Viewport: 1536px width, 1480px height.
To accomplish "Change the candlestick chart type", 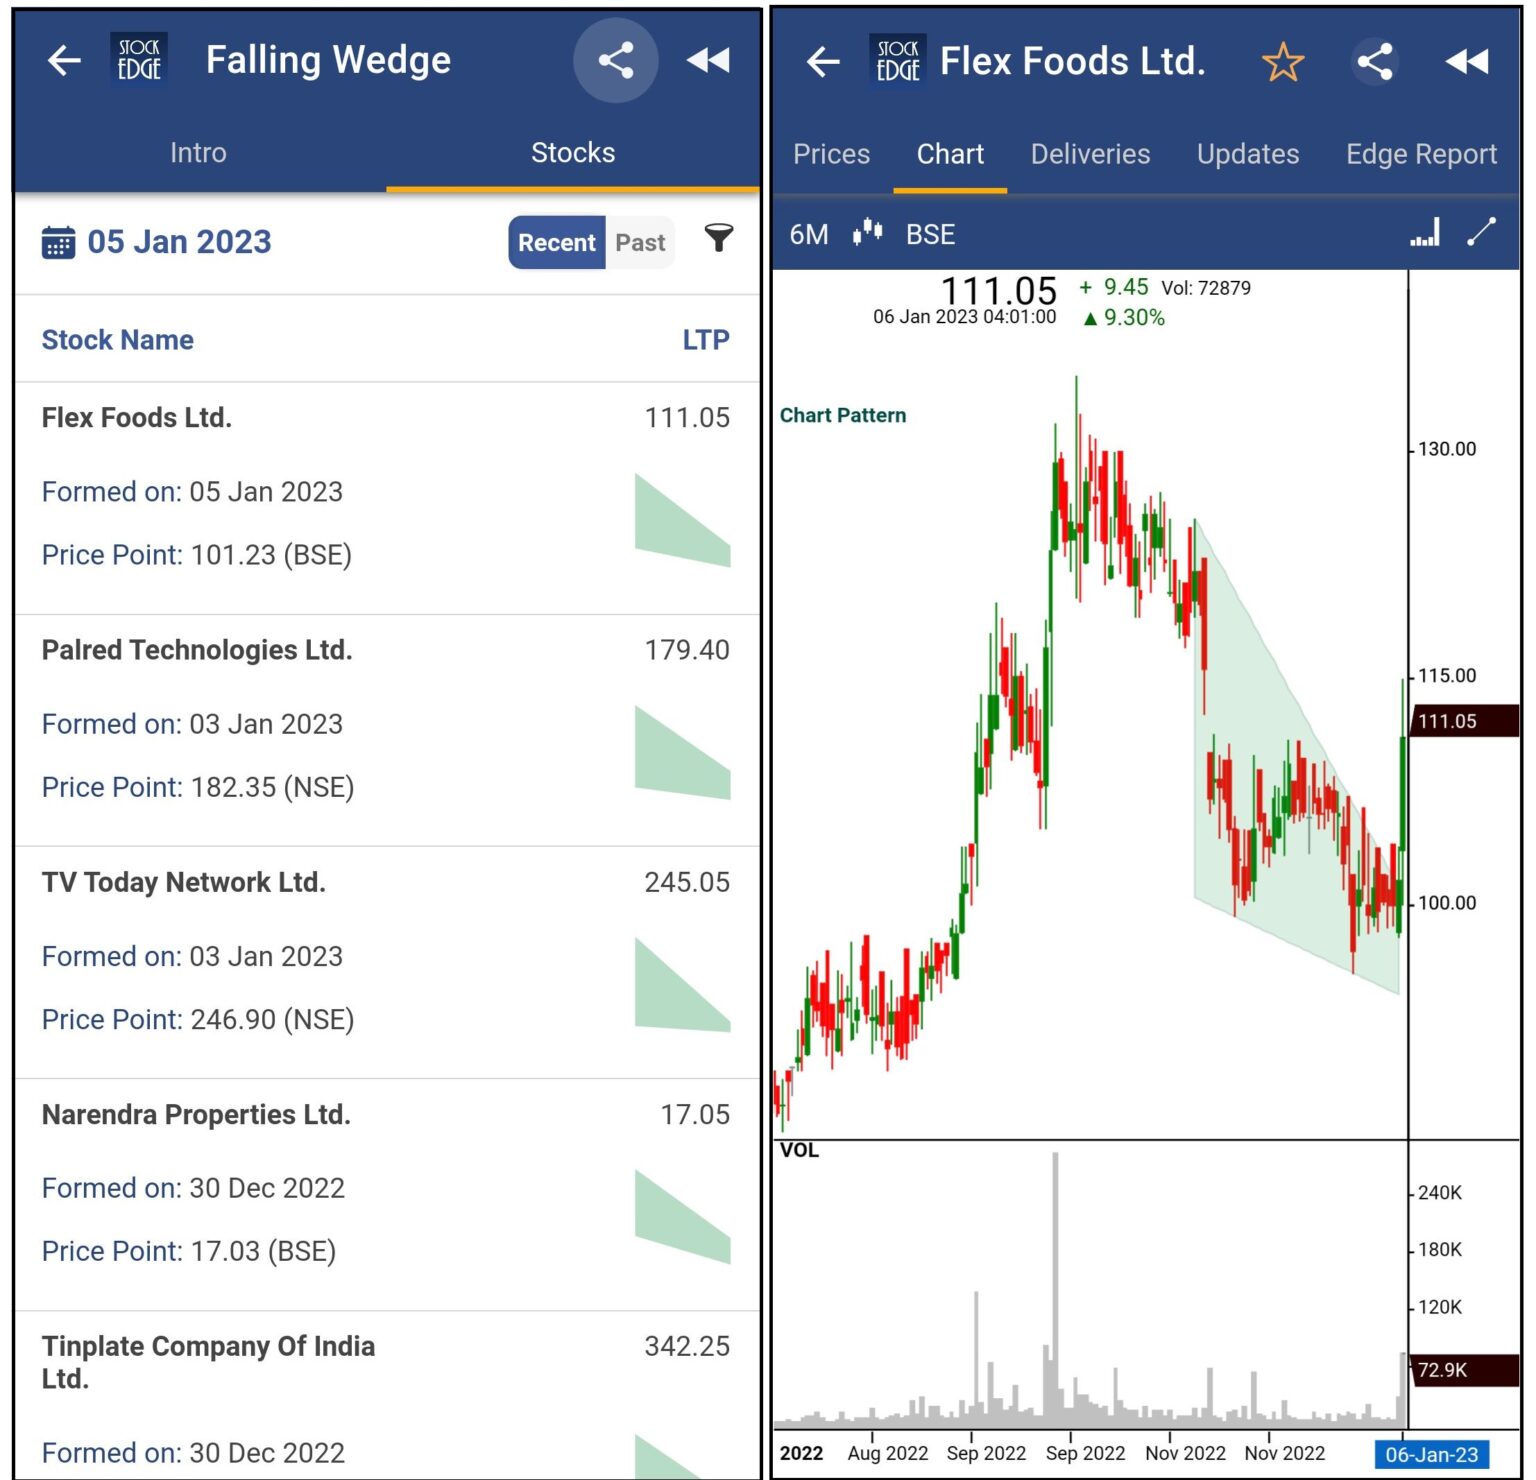I will 867,233.
